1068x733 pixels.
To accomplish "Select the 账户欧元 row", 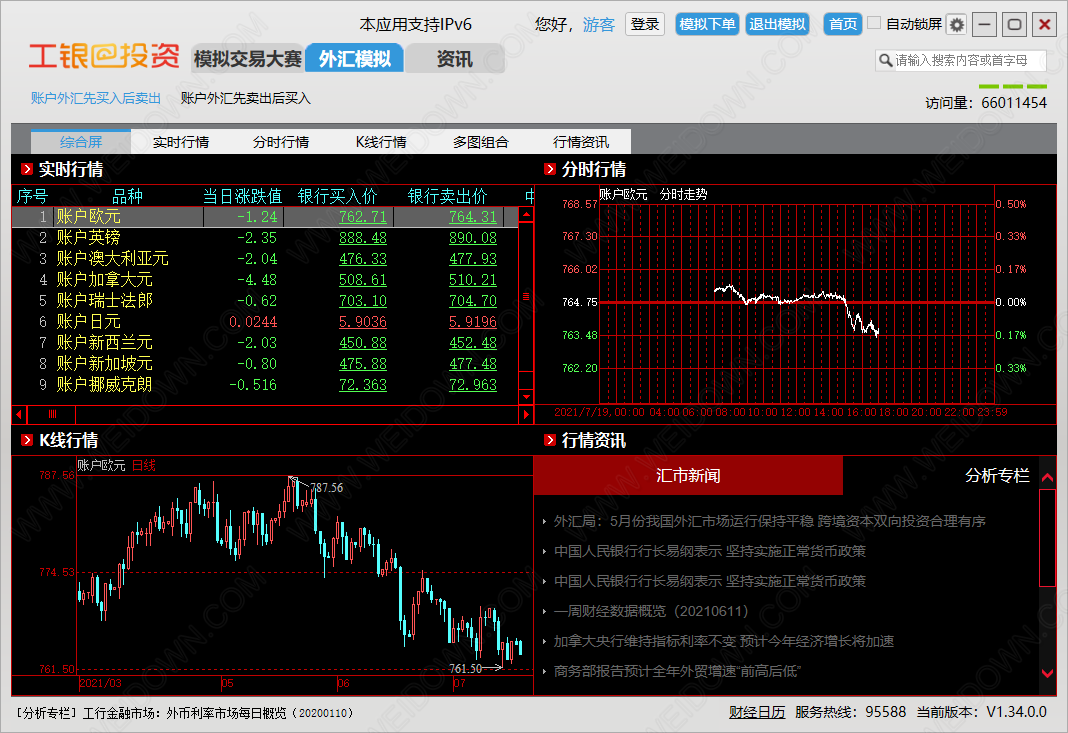I will [266, 217].
